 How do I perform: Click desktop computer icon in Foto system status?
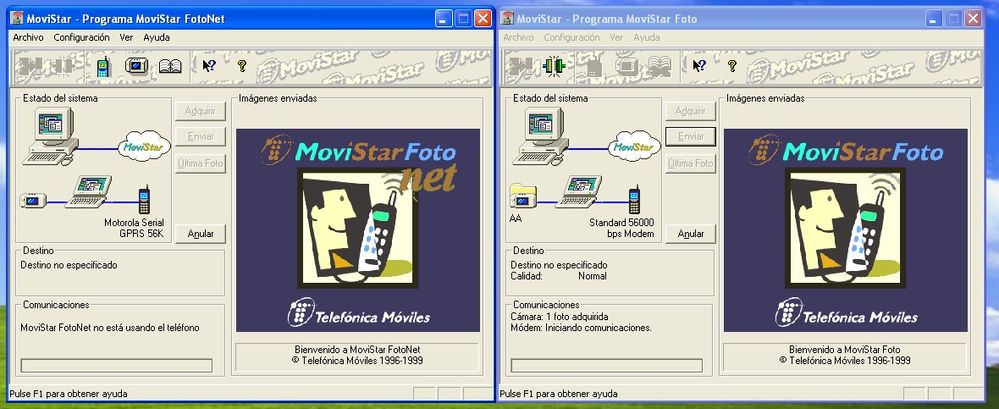click(542, 136)
